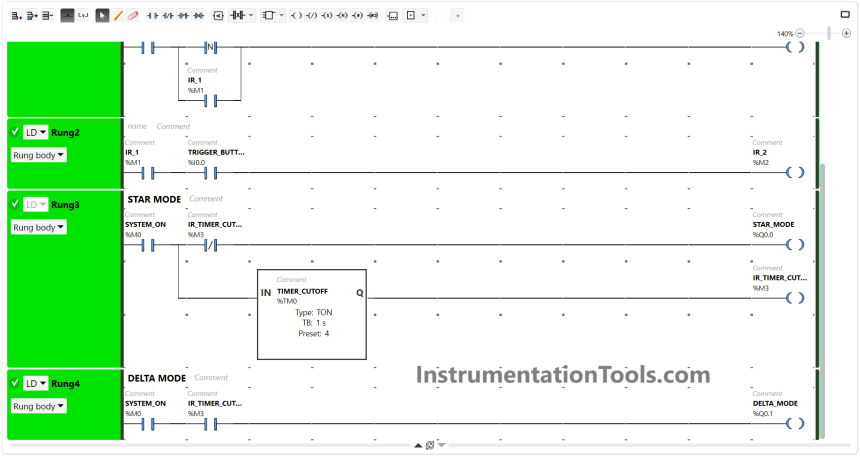Click the fifth coil type icon
860x456 pixels.
pyautogui.click(x=358, y=15)
